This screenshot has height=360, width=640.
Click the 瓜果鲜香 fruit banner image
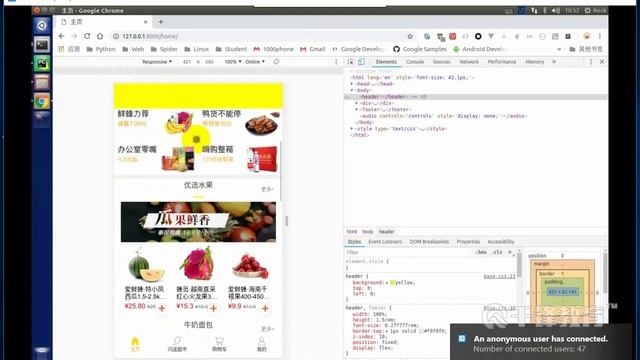(x=198, y=222)
